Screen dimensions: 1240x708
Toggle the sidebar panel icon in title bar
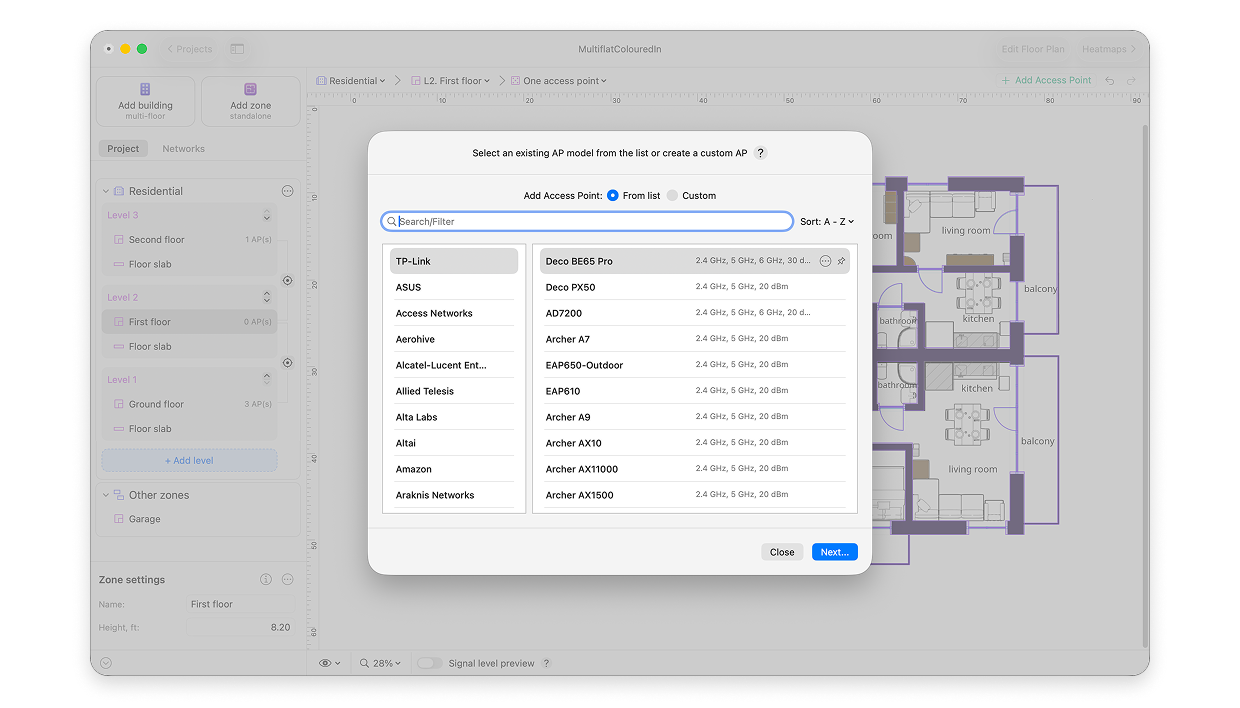(x=237, y=49)
